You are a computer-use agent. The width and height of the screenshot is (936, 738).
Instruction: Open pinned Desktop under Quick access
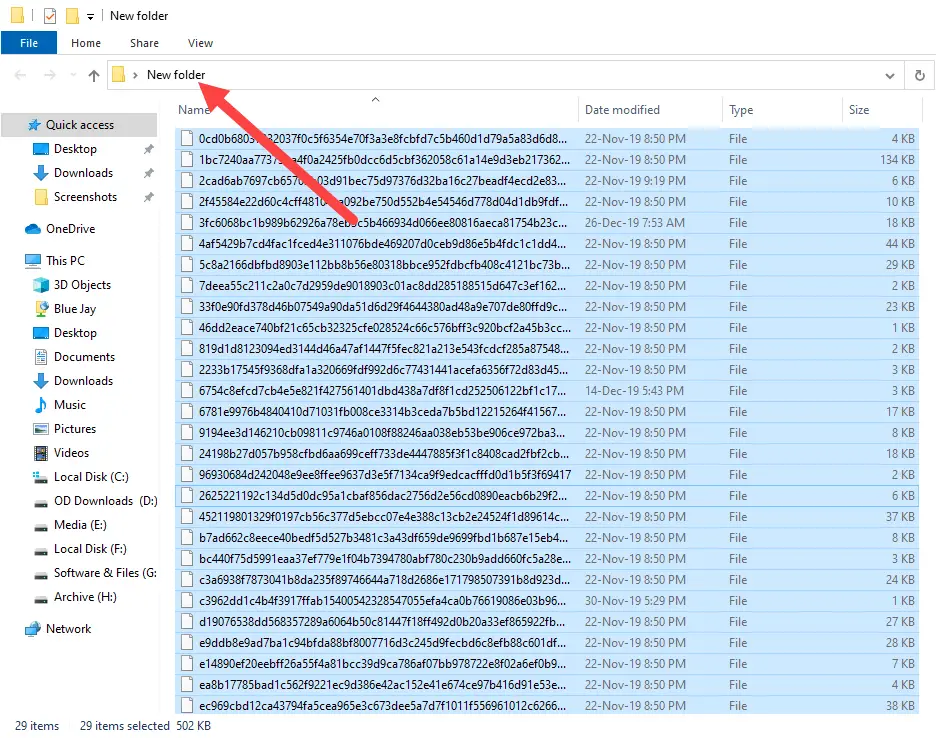(x=75, y=149)
